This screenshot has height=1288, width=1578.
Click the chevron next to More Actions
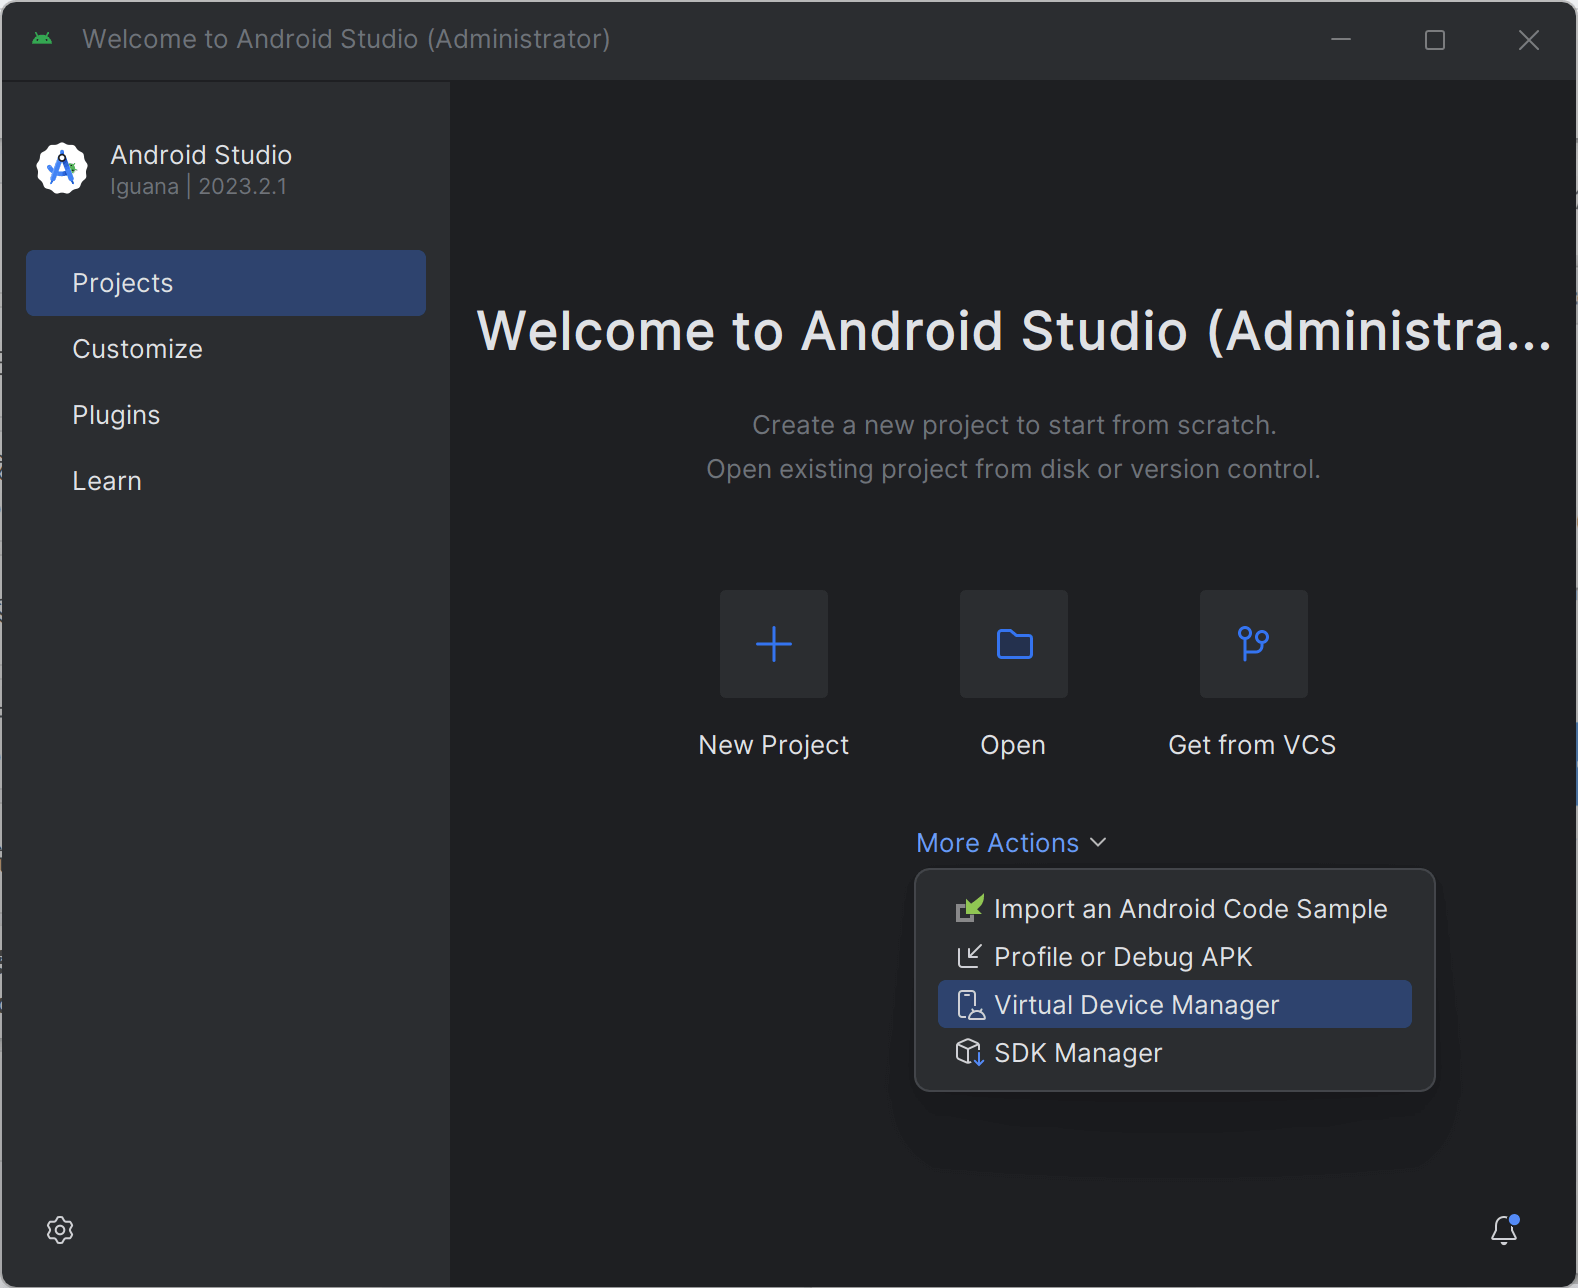point(1098,843)
